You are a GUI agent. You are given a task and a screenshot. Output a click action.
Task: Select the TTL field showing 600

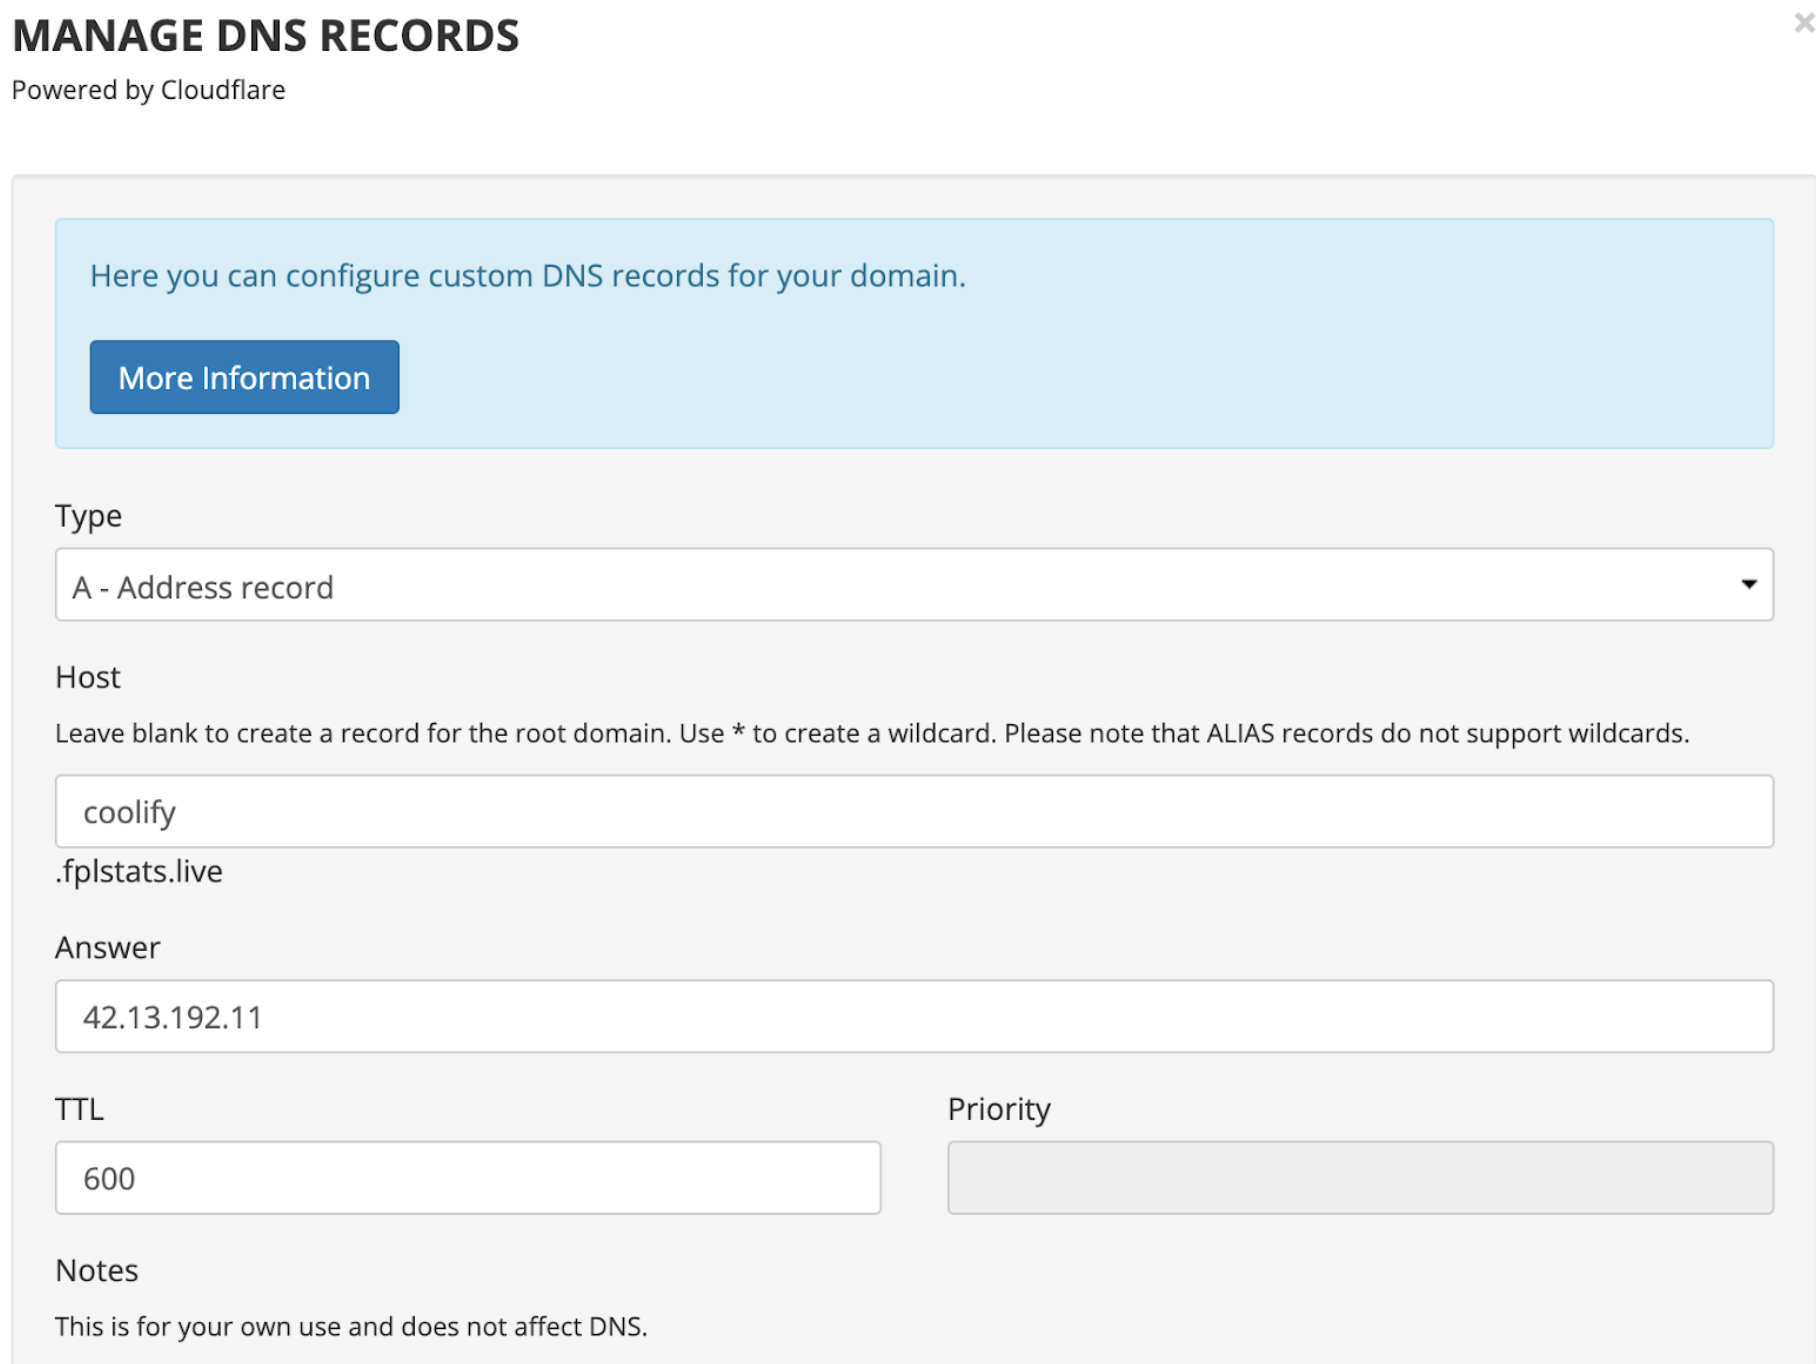tap(467, 1178)
